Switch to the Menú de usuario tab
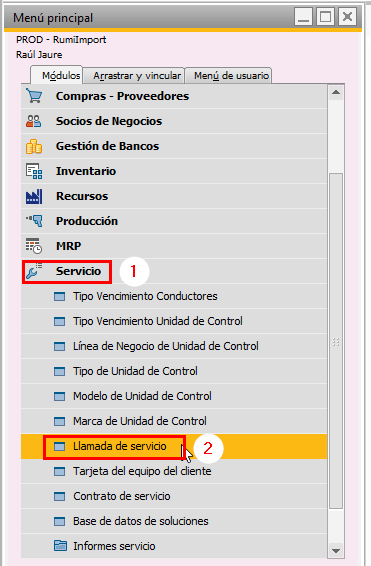 coord(231,76)
